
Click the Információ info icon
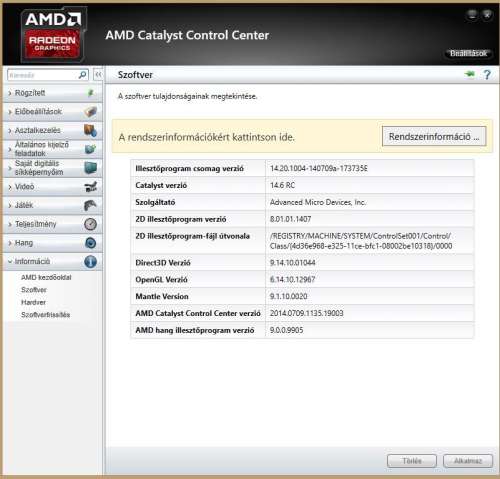coord(90,261)
